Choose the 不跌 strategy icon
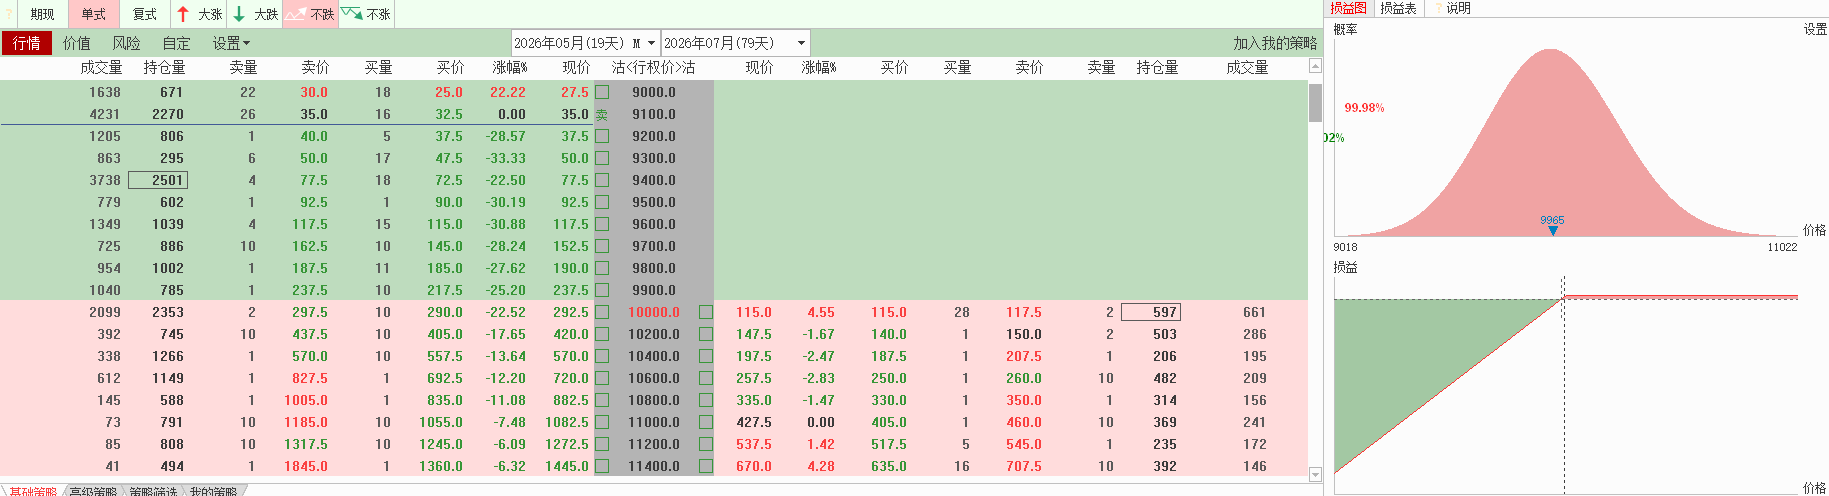Viewport: 1829px width, 496px height. point(310,14)
